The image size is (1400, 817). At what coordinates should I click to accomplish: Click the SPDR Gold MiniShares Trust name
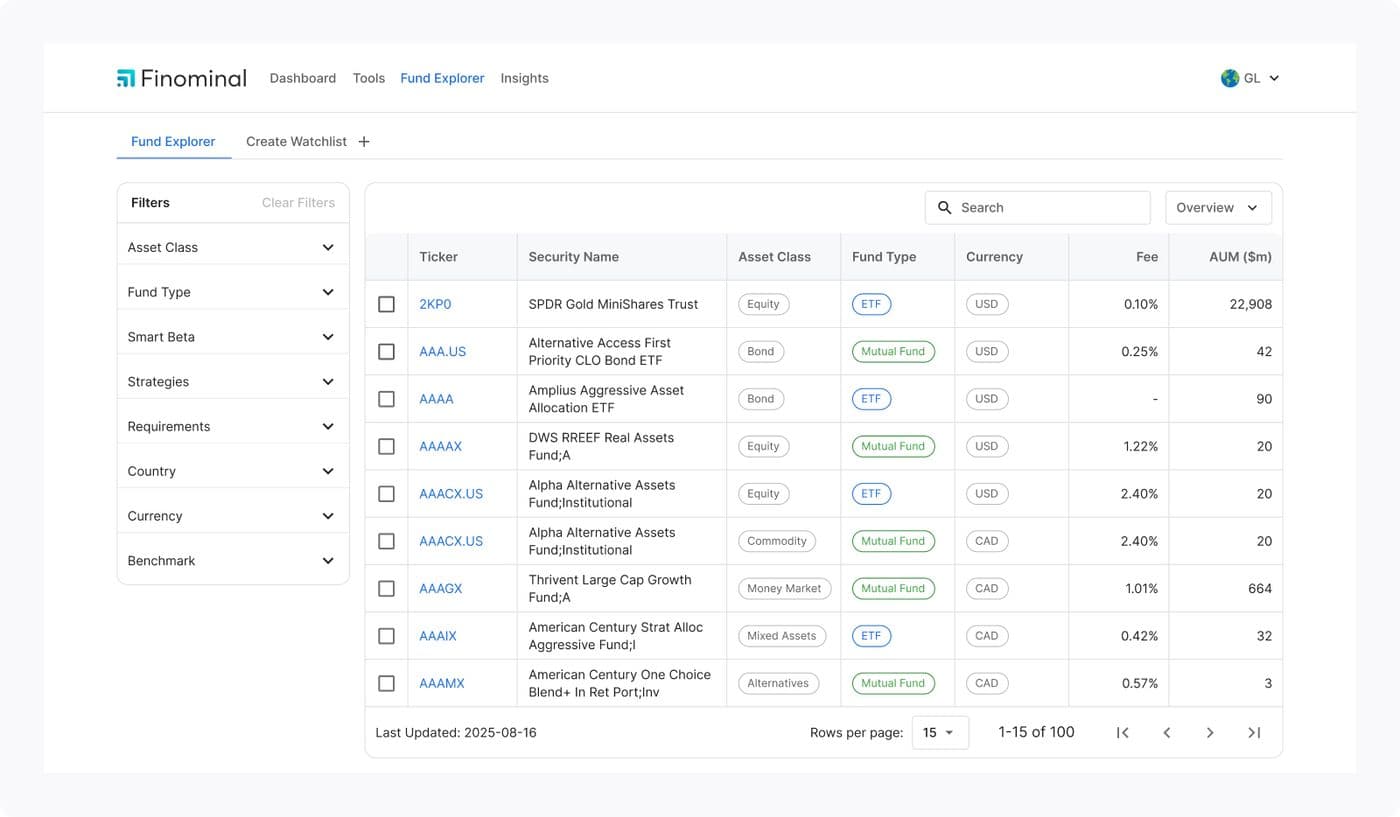pyautogui.click(x=614, y=304)
